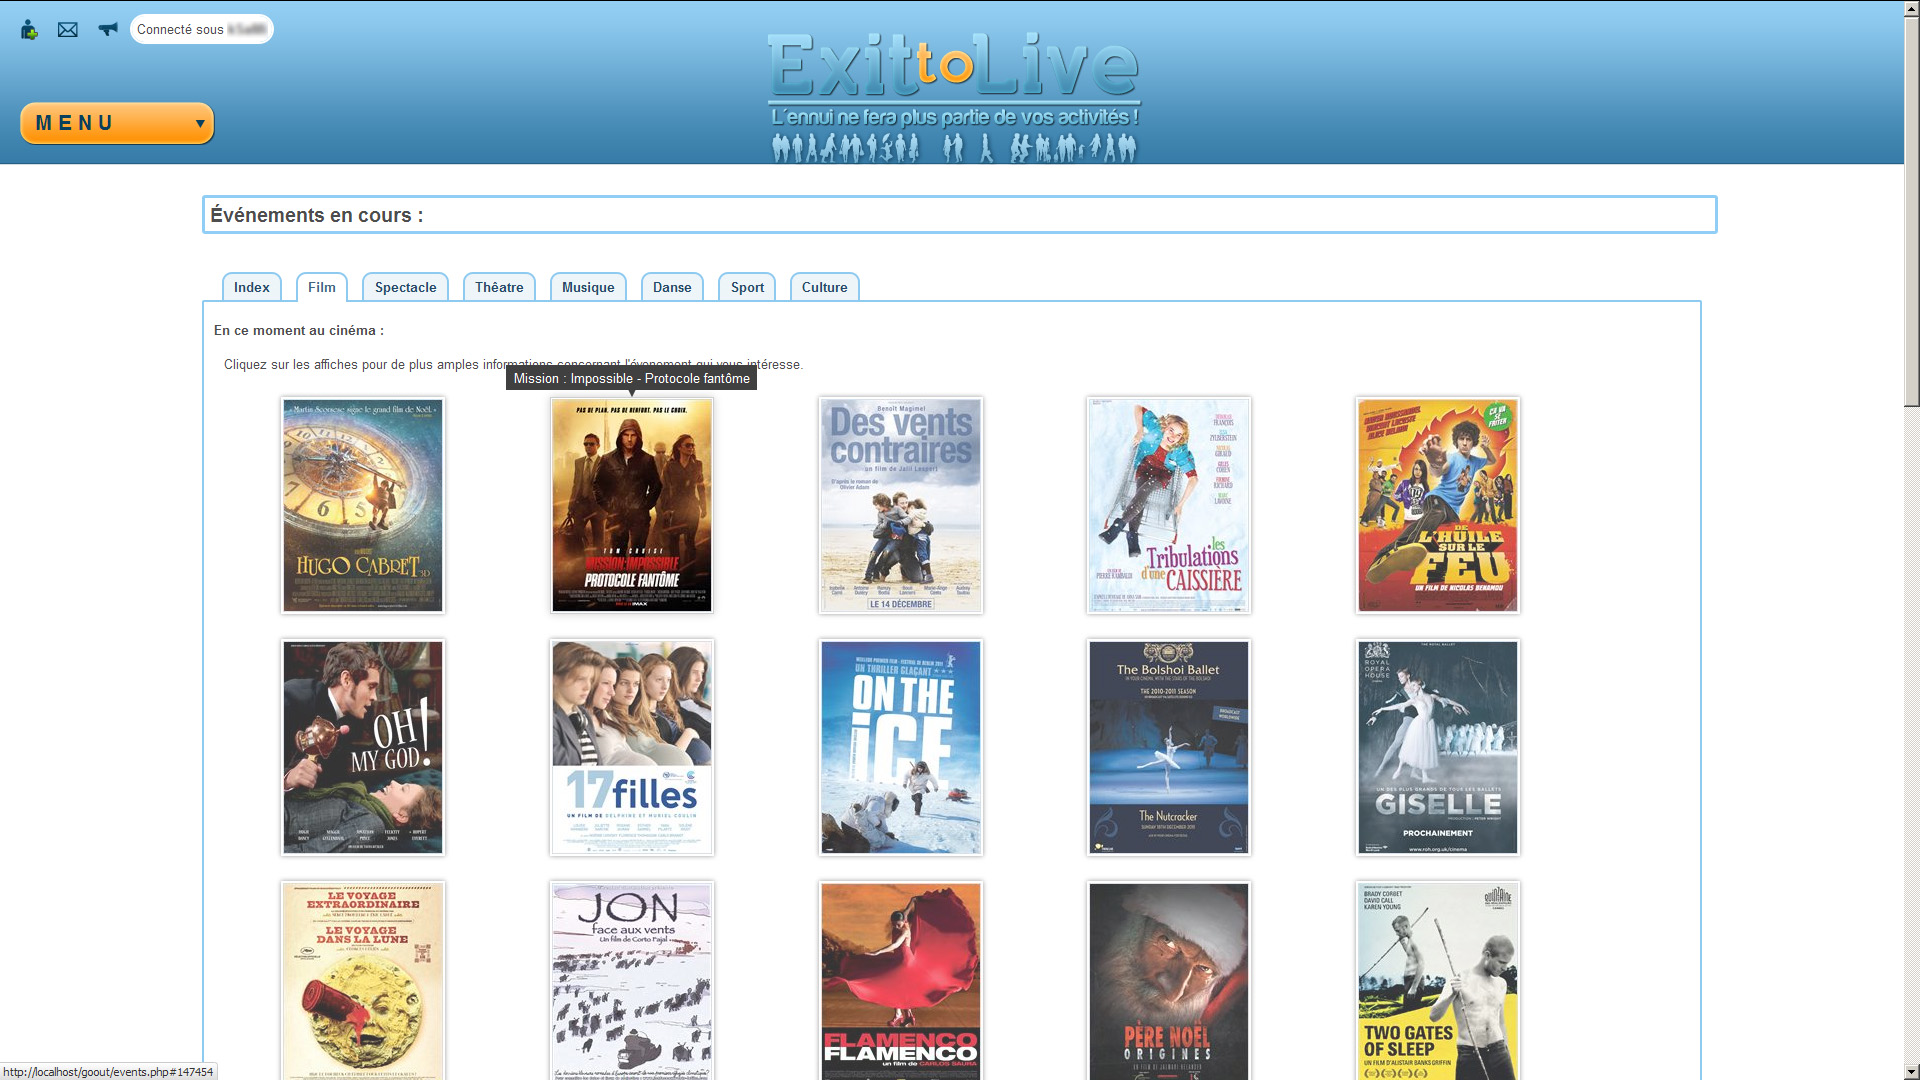This screenshot has height=1080, width=1920.
Task: Open Les Tribulations d'une caissière poster
Action: (x=1169, y=505)
